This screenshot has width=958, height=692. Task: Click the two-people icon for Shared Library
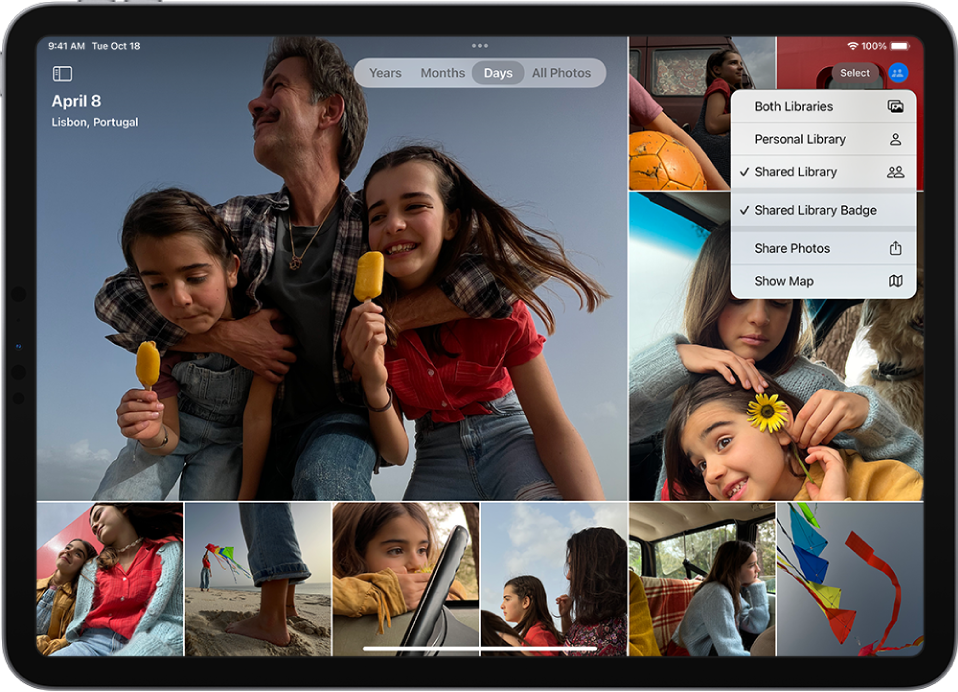tap(895, 172)
